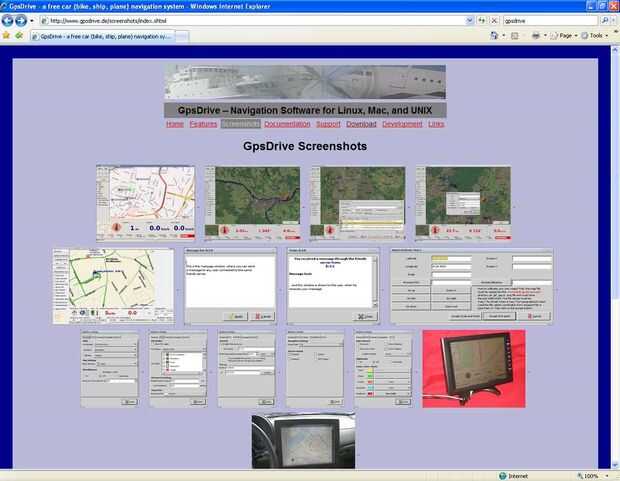620x481 pixels.
Task: Open the Download navigation link
Action: point(361,124)
